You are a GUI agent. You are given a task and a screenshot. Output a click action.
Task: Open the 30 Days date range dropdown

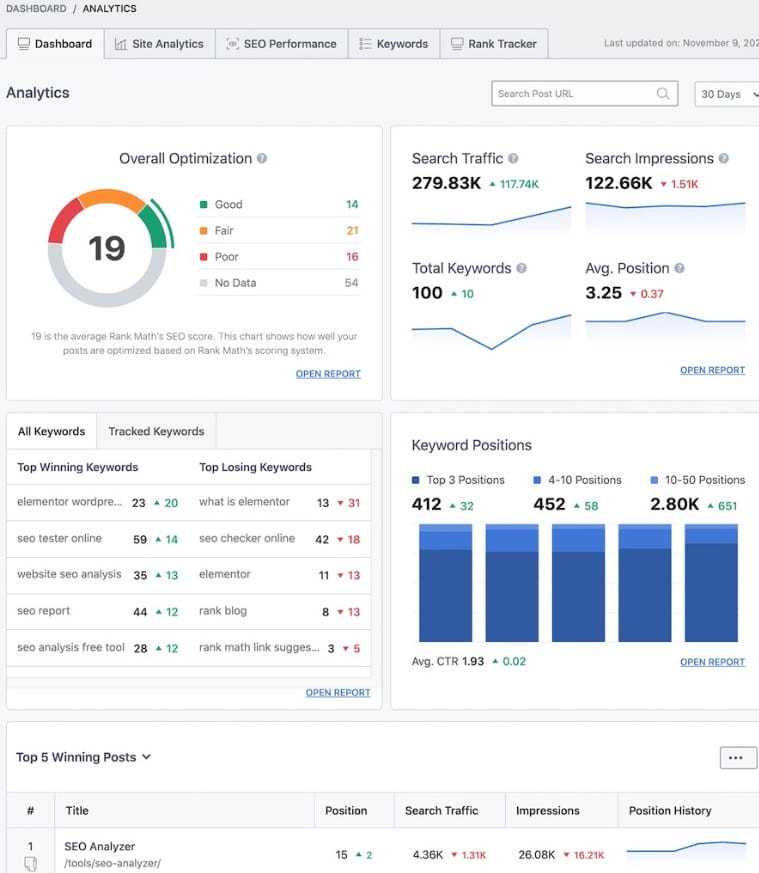tap(727, 94)
